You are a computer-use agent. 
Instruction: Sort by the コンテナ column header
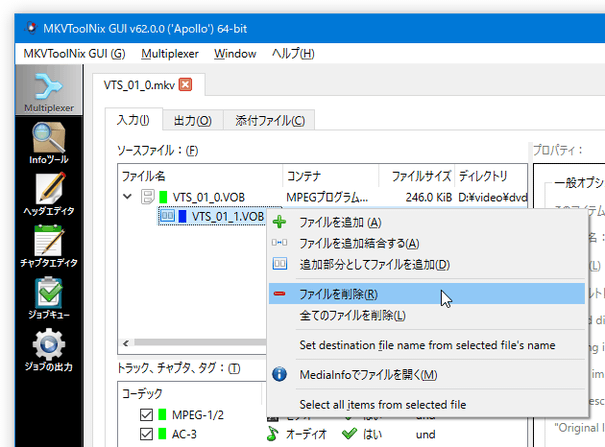coord(331,176)
